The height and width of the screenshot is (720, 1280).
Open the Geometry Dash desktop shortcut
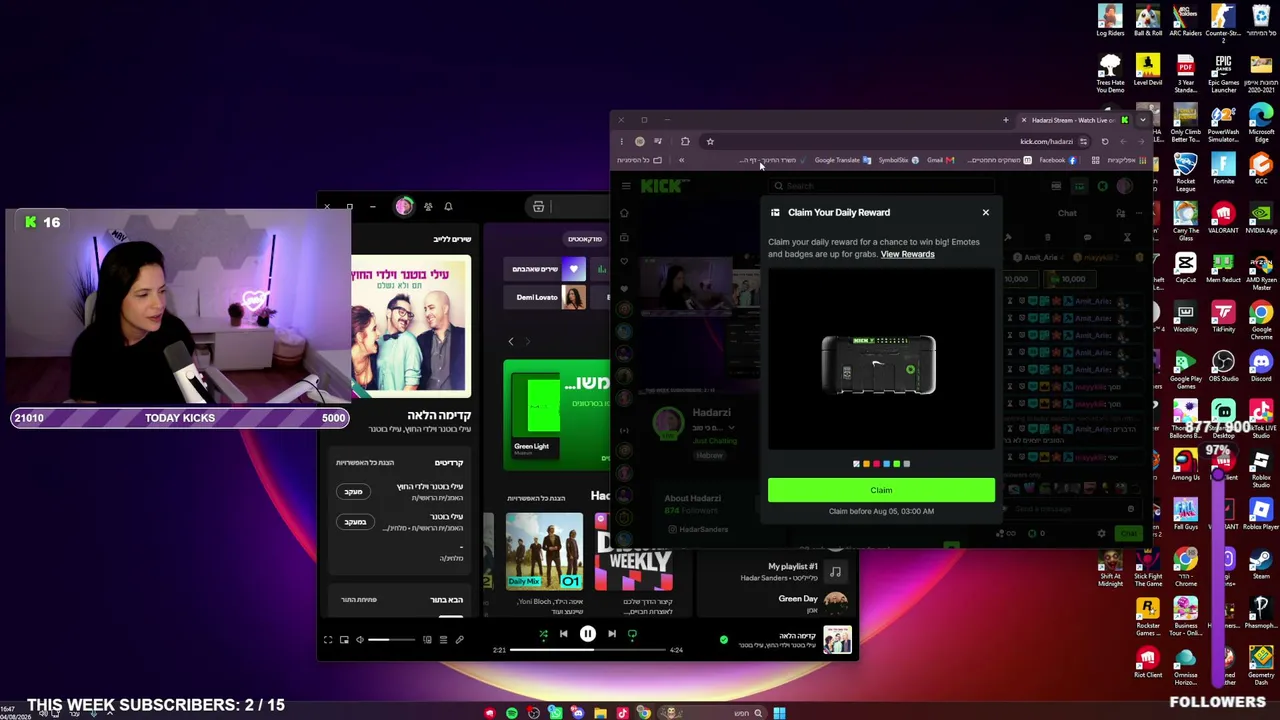(1261, 663)
